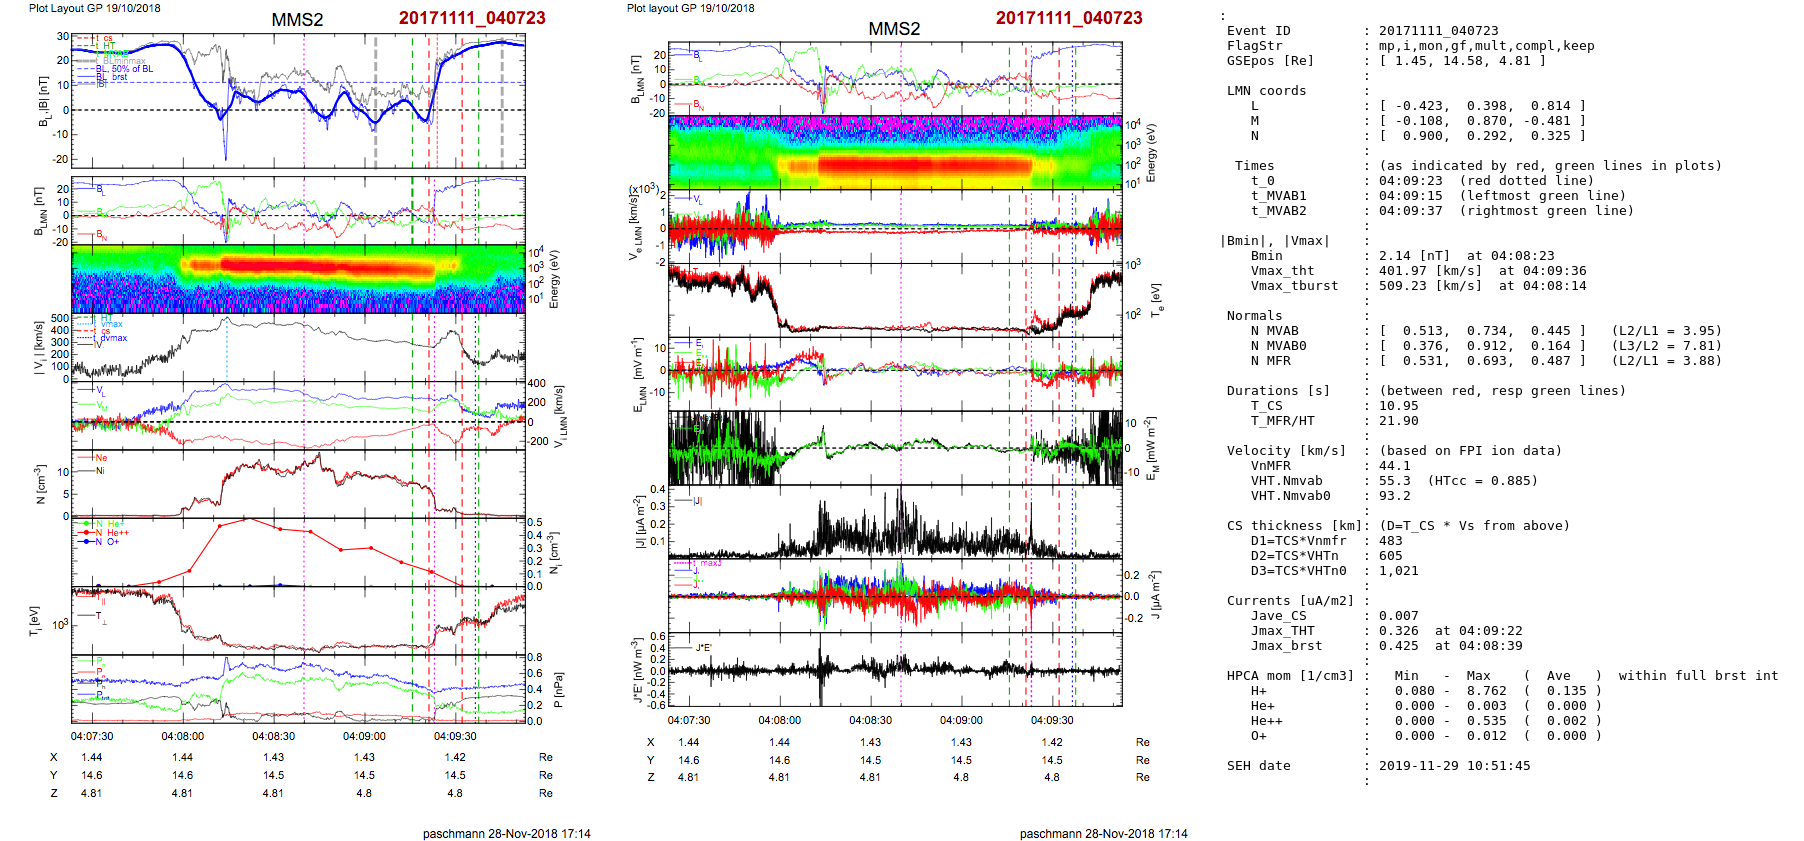Click 04:07:30 time tick on left plot
Image resolution: width=1804 pixels, height=841 pixels.
tap(92, 736)
